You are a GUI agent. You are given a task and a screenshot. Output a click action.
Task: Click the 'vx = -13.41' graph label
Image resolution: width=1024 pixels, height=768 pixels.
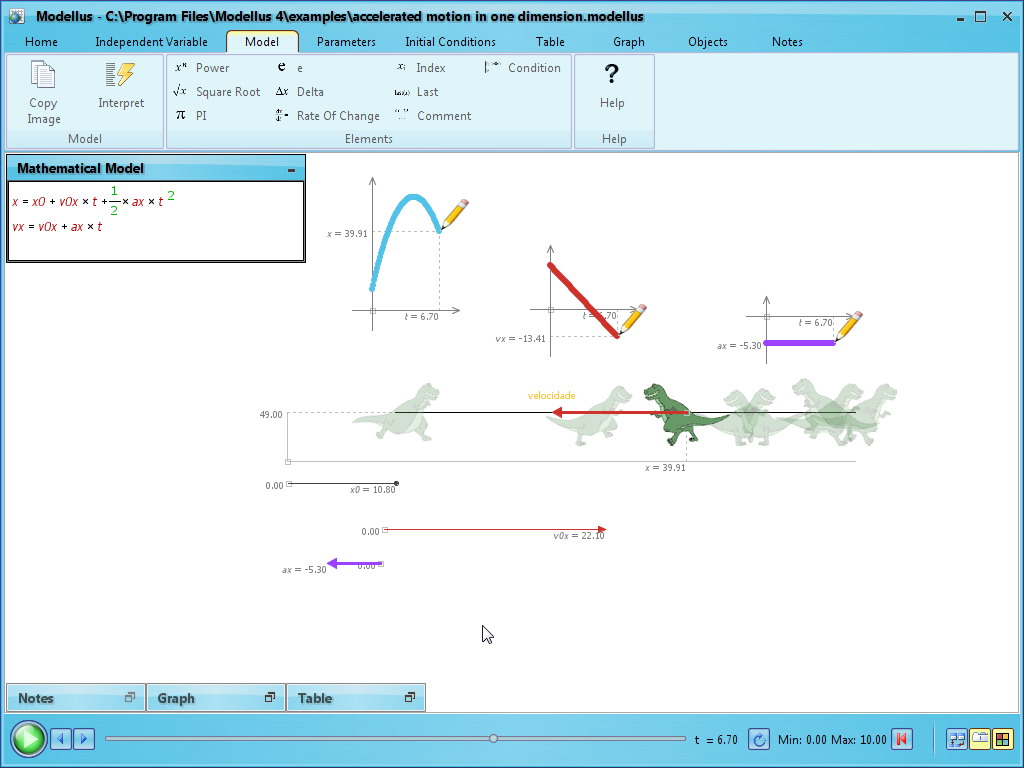click(x=520, y=338)
